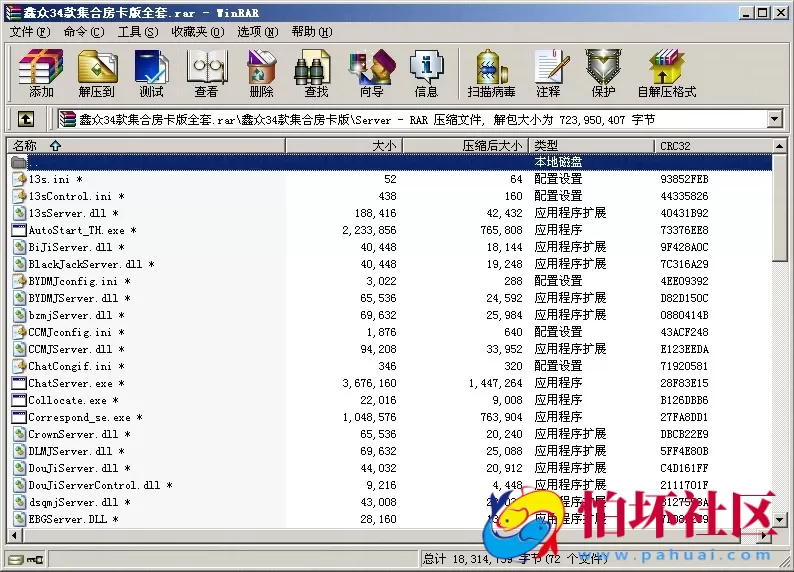Click the EBGServer.DLL file icon
This screenshot has width=794, height=572.
pos(19,519)
